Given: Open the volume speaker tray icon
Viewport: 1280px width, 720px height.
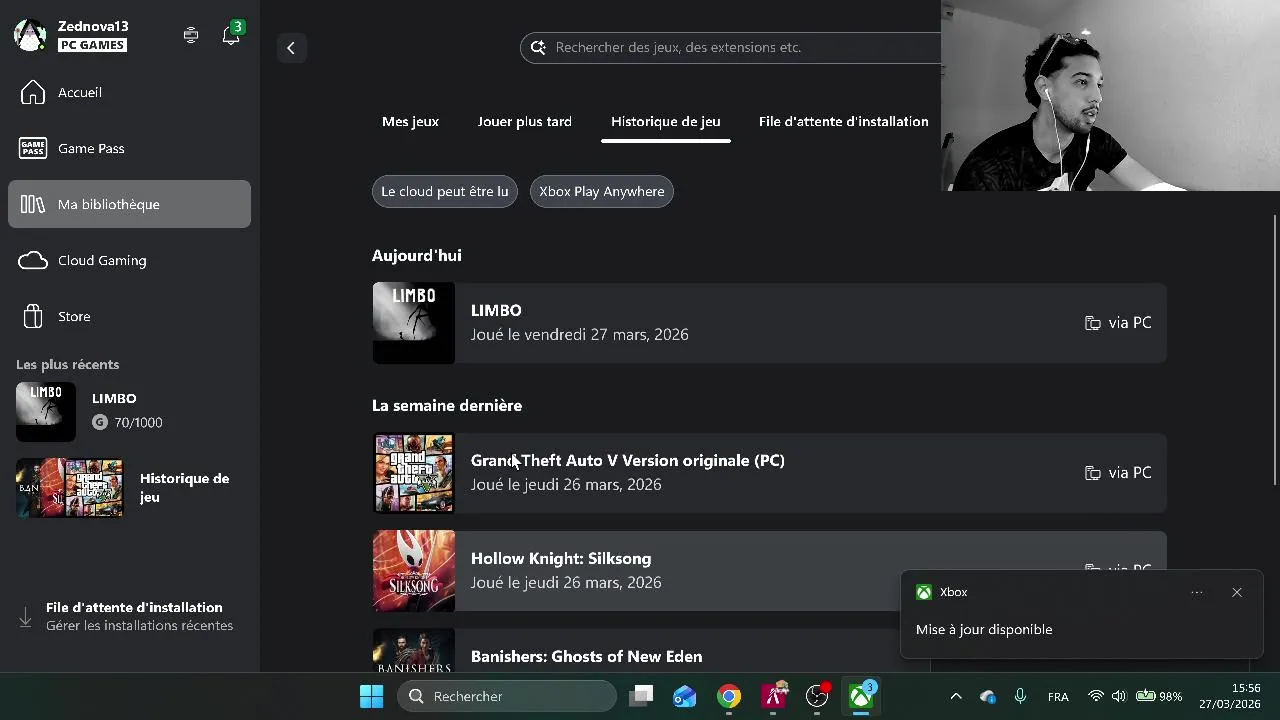Looking at the screenshot, I should (1119, 696).
